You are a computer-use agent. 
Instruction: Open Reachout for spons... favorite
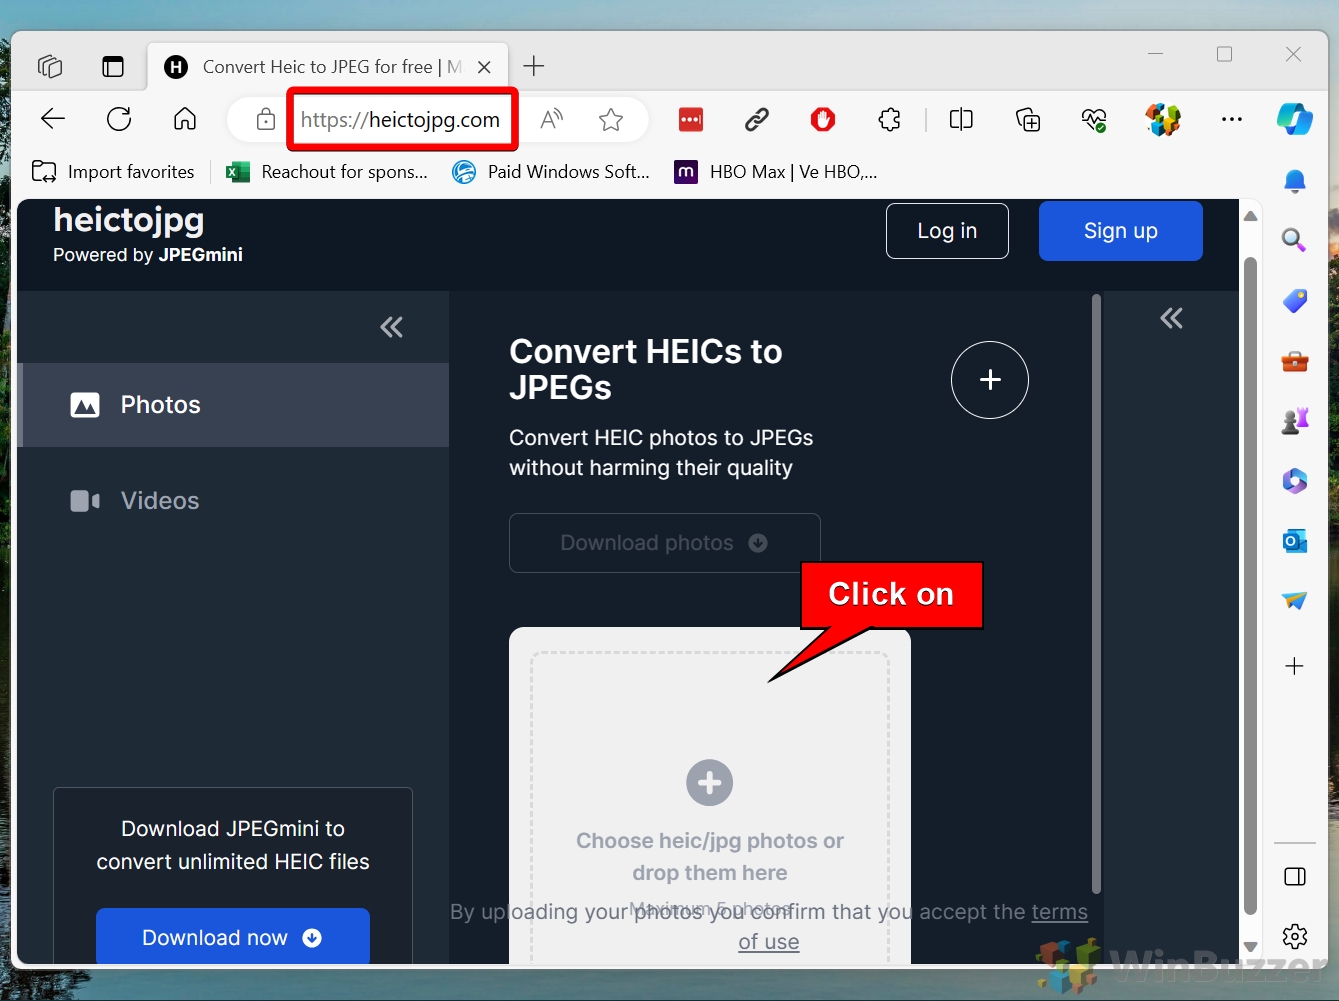[x=327, y=172]
